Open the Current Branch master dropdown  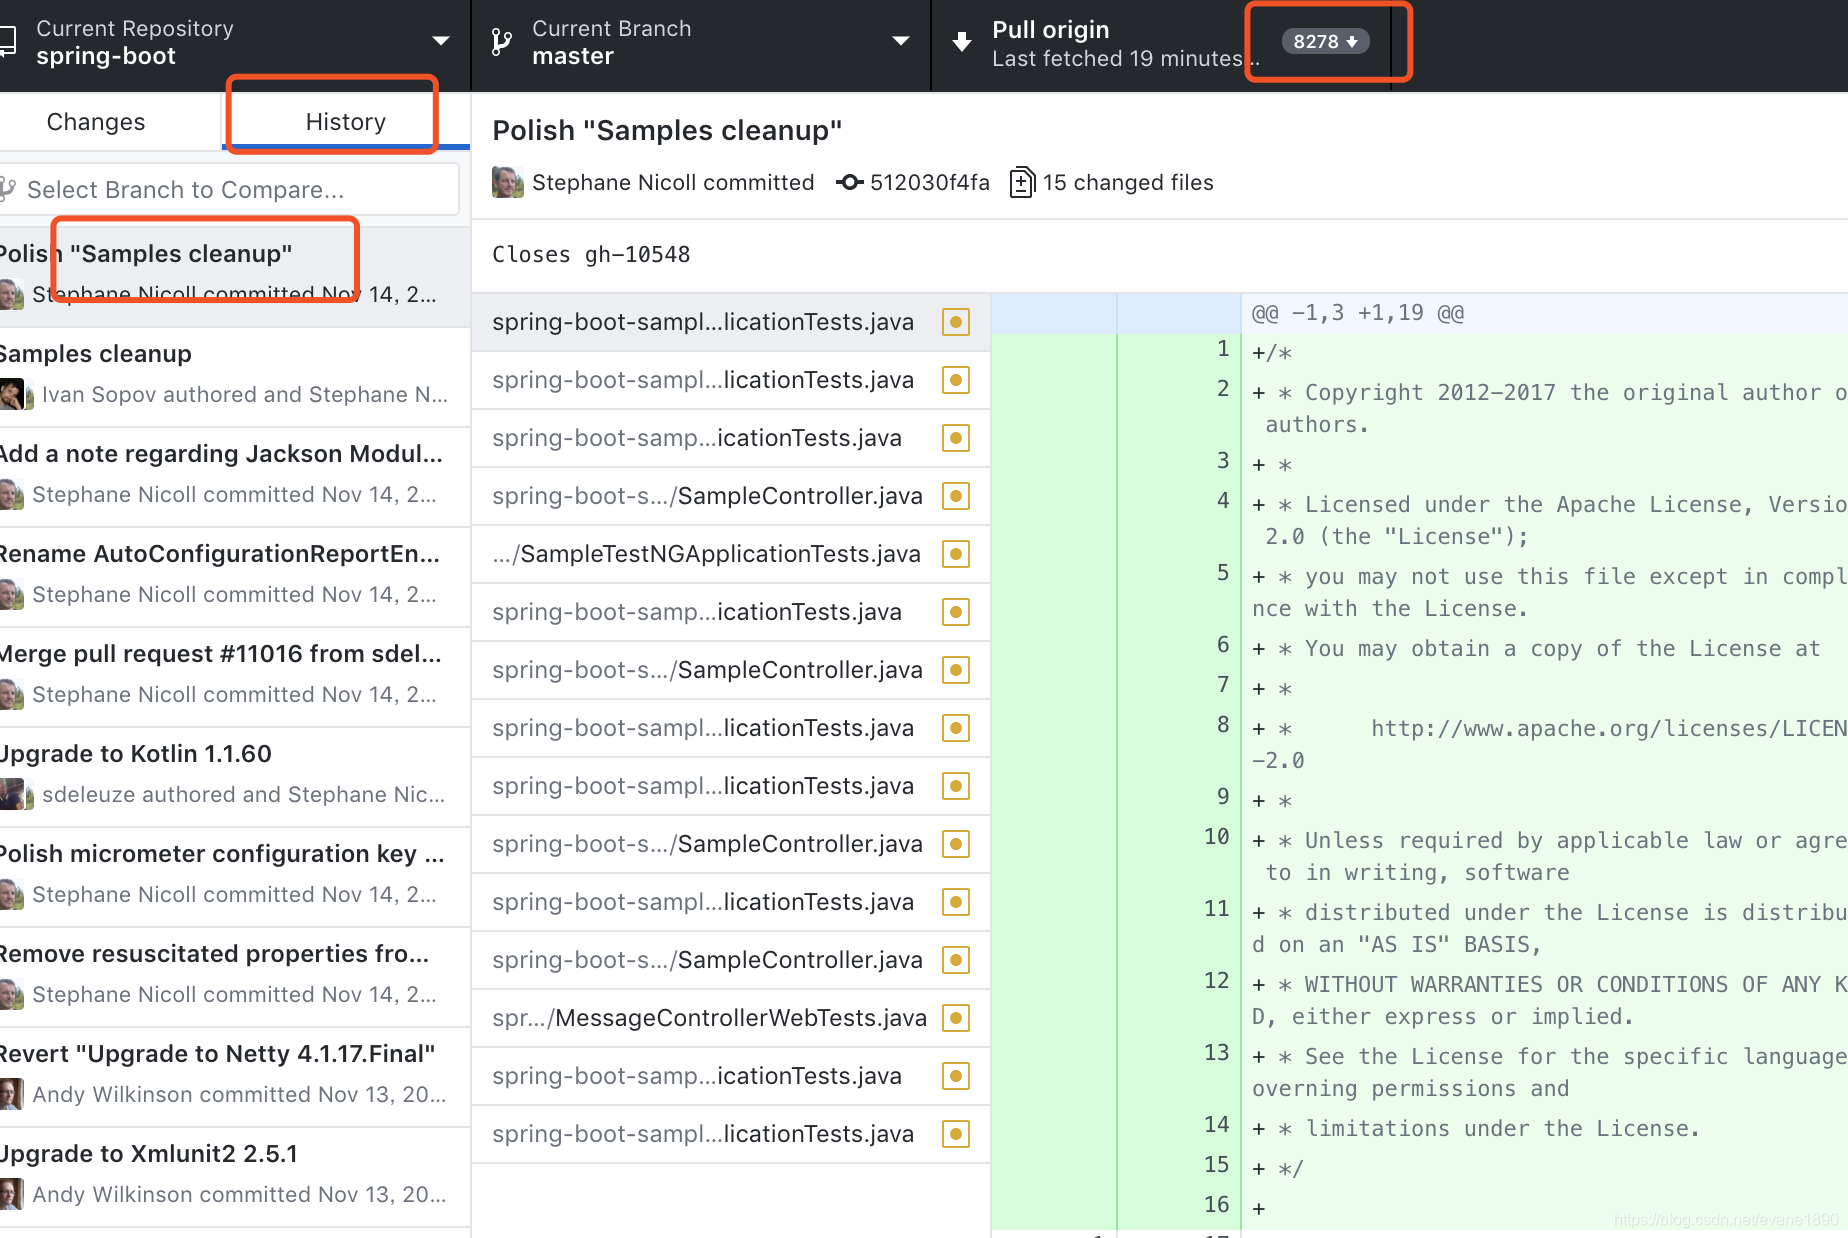[701, 43]
